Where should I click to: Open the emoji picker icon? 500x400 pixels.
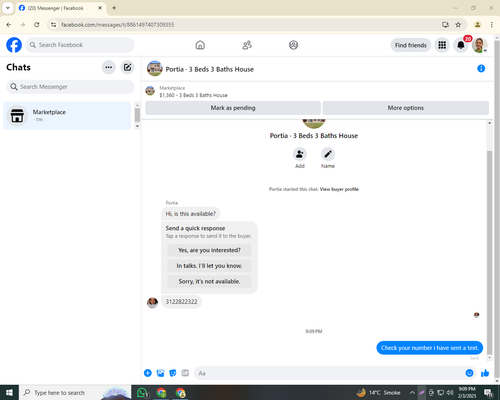tap(469, 373)
